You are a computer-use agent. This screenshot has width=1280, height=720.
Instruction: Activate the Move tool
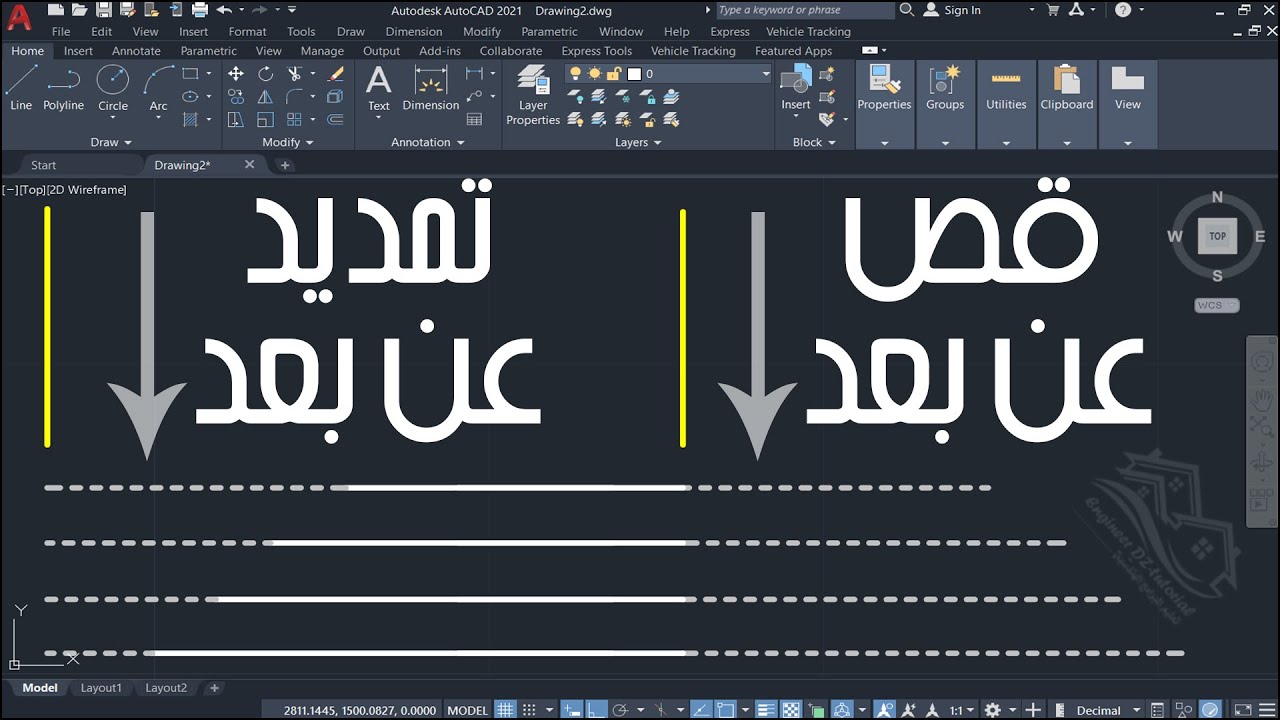pyautogui.click(x=236, y=73)
